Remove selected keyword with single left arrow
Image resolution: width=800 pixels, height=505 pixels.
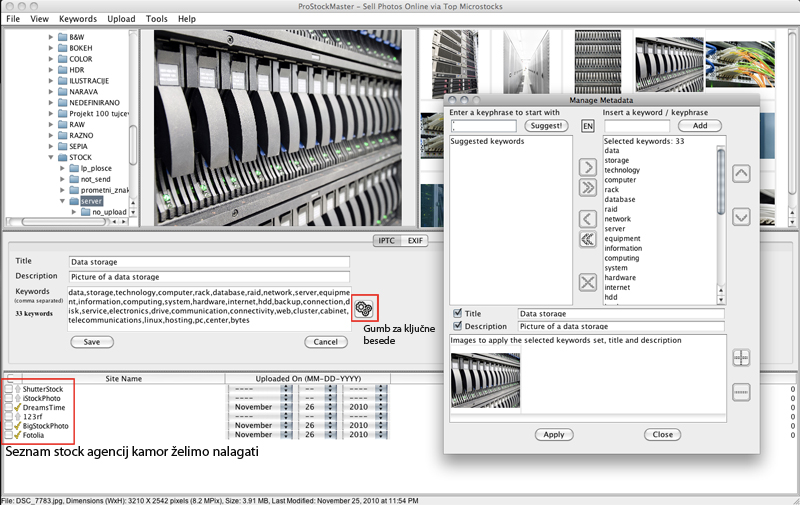(x=588, y=217)
